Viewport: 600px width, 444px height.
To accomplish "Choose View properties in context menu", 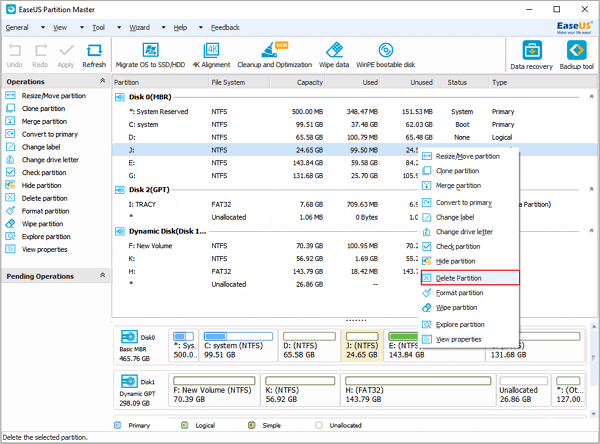I will coord(470,339).
